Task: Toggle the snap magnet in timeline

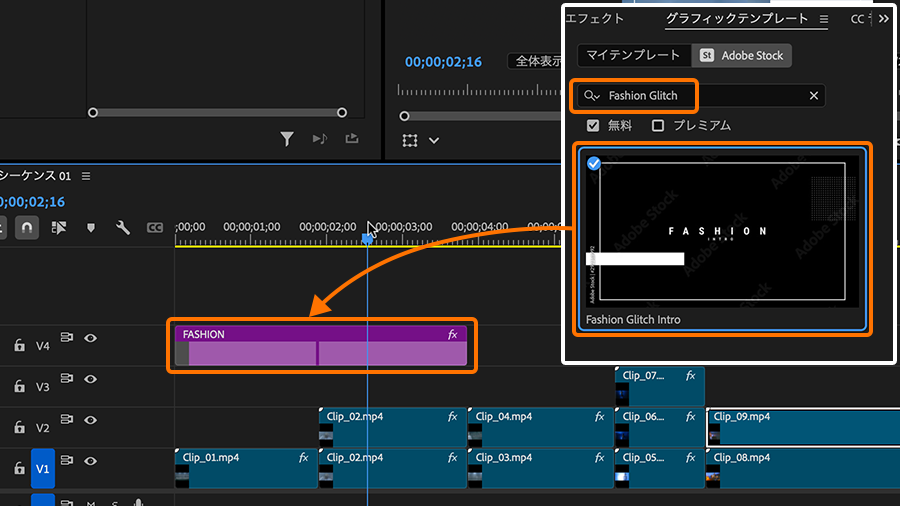Action: [x=26, y=228]
